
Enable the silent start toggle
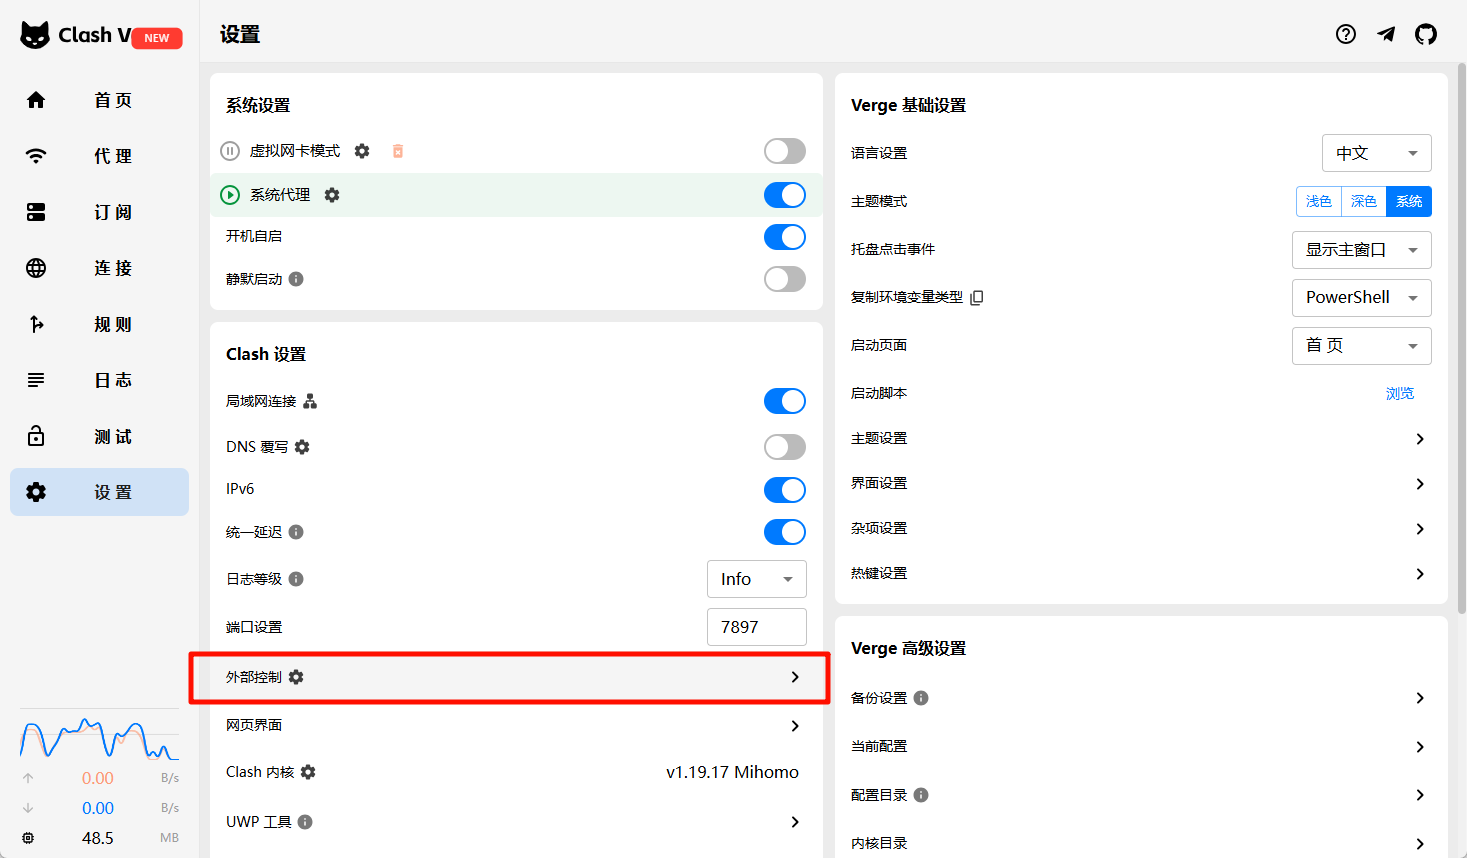[x=784, y=279]
